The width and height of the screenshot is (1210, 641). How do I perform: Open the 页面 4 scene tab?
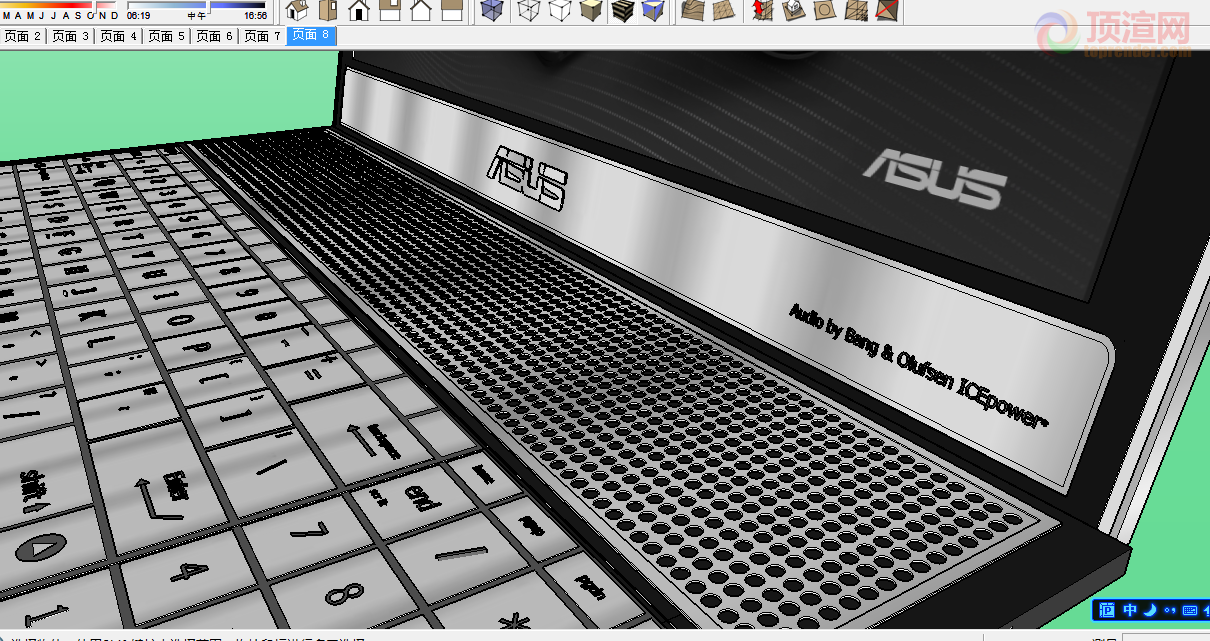point(119,36)
